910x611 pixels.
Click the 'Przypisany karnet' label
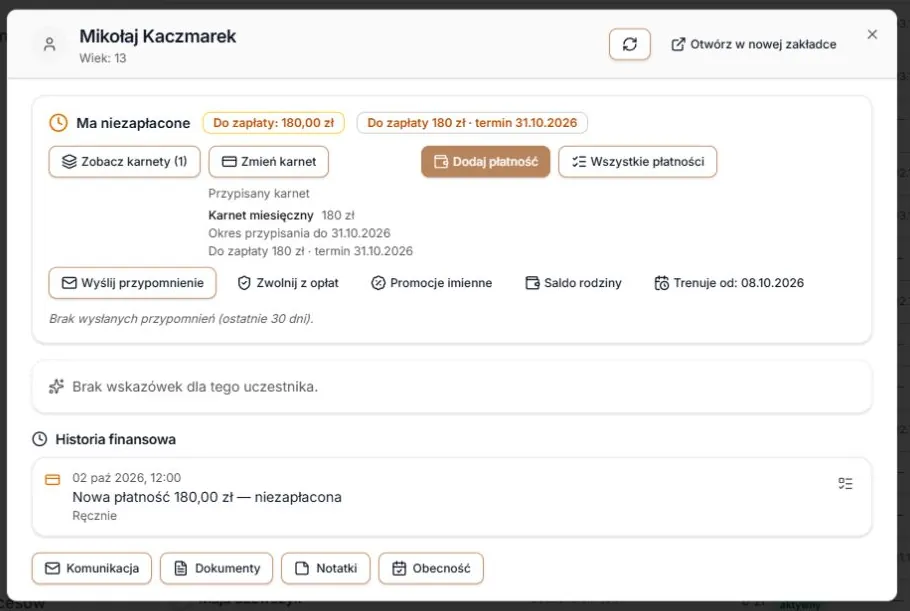pos(259,193)
